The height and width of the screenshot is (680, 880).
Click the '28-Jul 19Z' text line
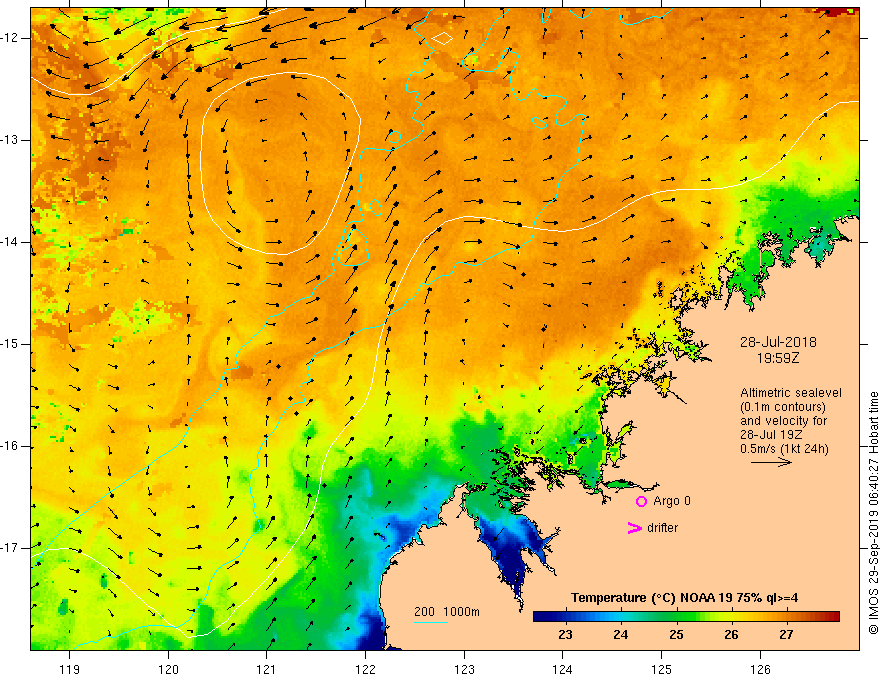click(x=771, y=435)
